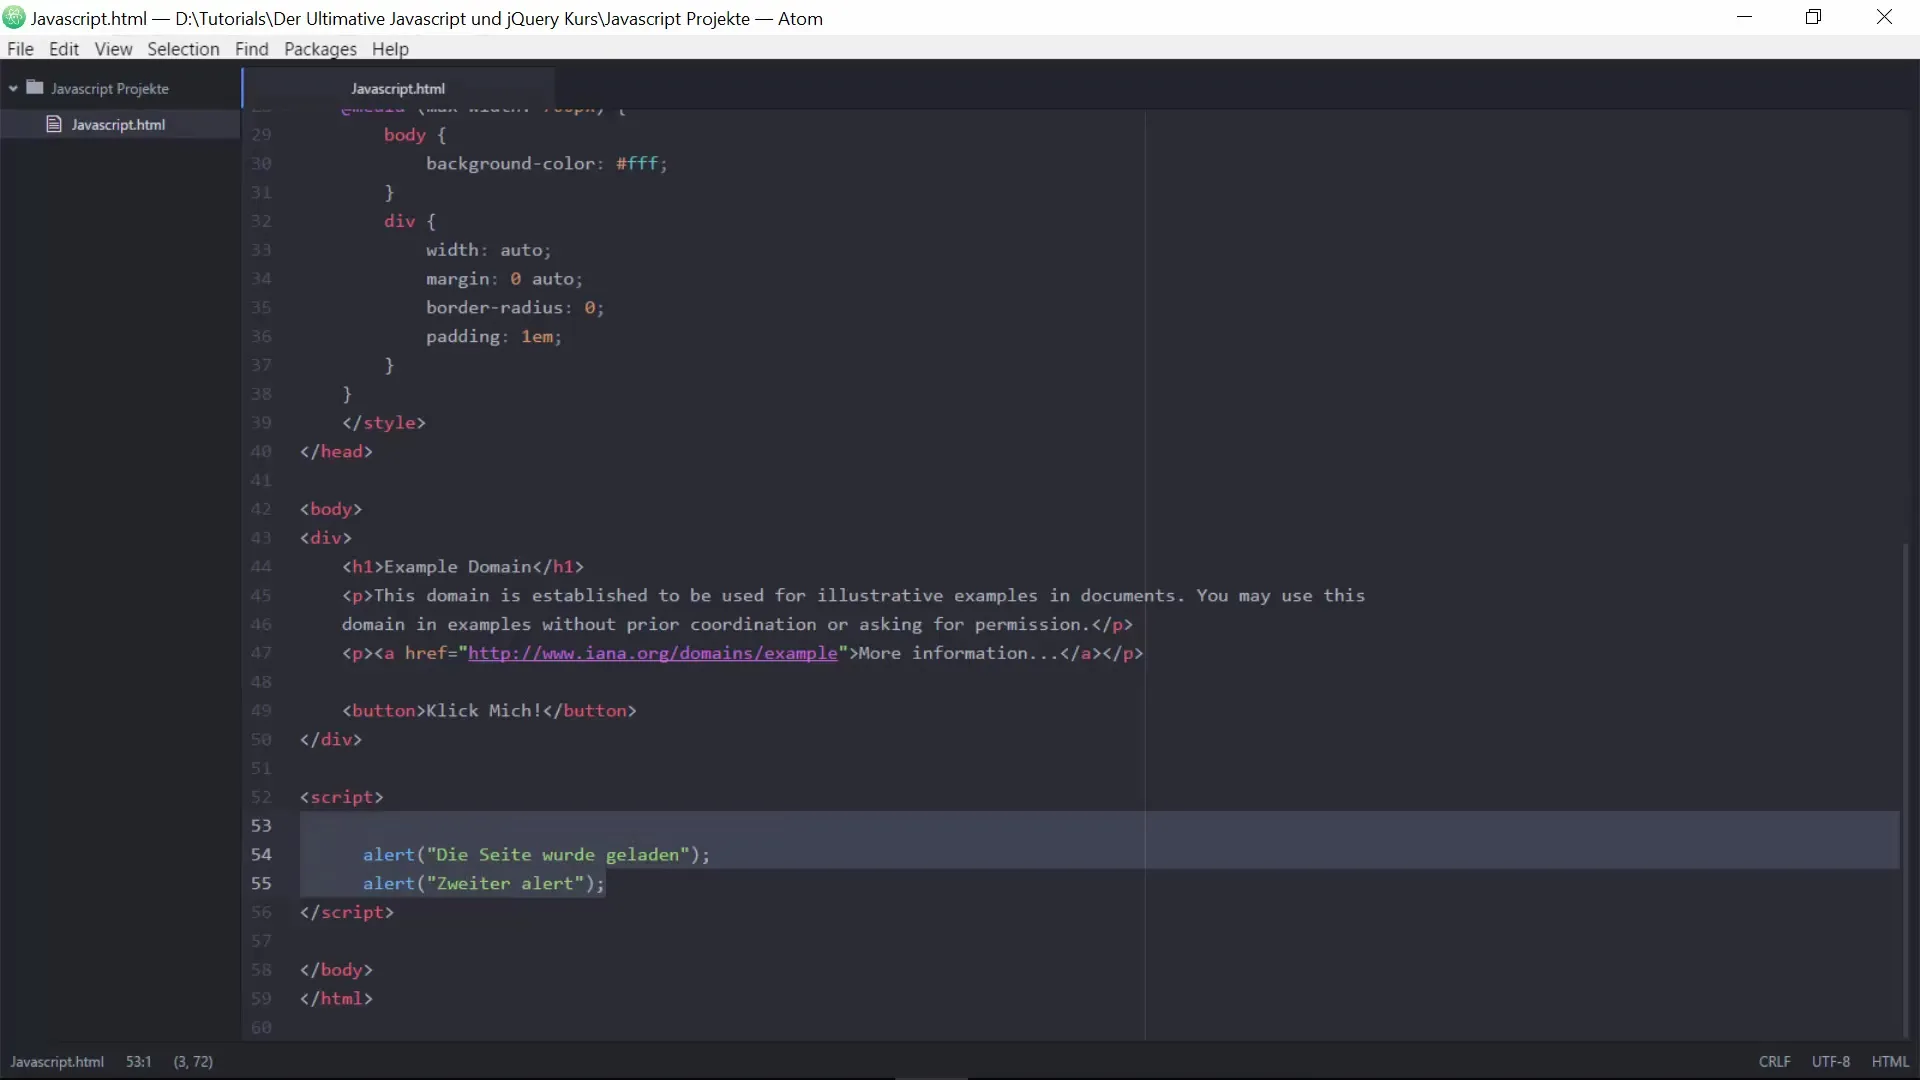Open the Find menu
This screenshot has height=1080, width=1920.
pyautogui.click(x=252, y=49)
